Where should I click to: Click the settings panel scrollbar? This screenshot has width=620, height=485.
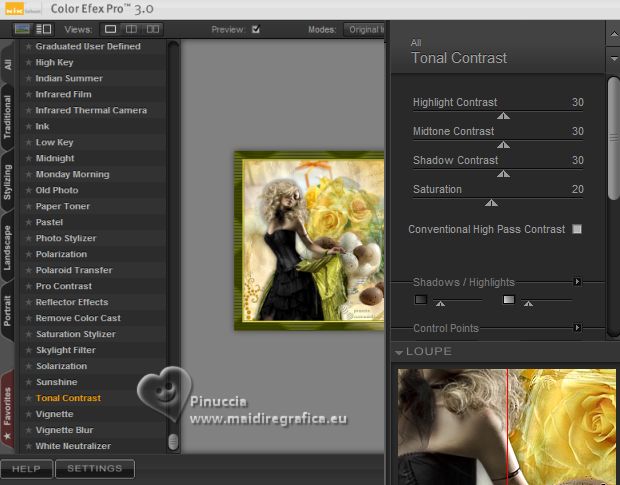coord(614,138)
